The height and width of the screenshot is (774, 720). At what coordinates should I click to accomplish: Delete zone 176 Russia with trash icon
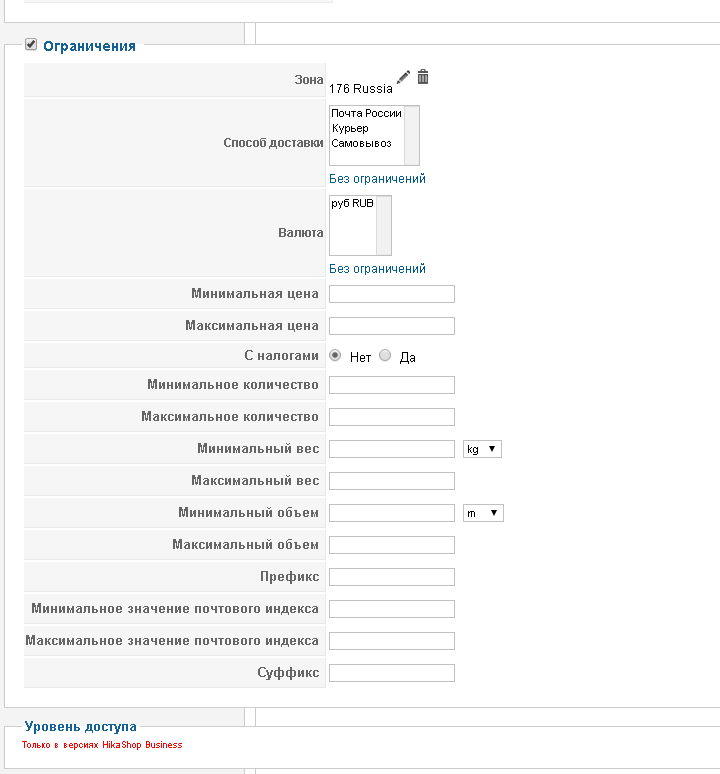click(x=423, y=78)
